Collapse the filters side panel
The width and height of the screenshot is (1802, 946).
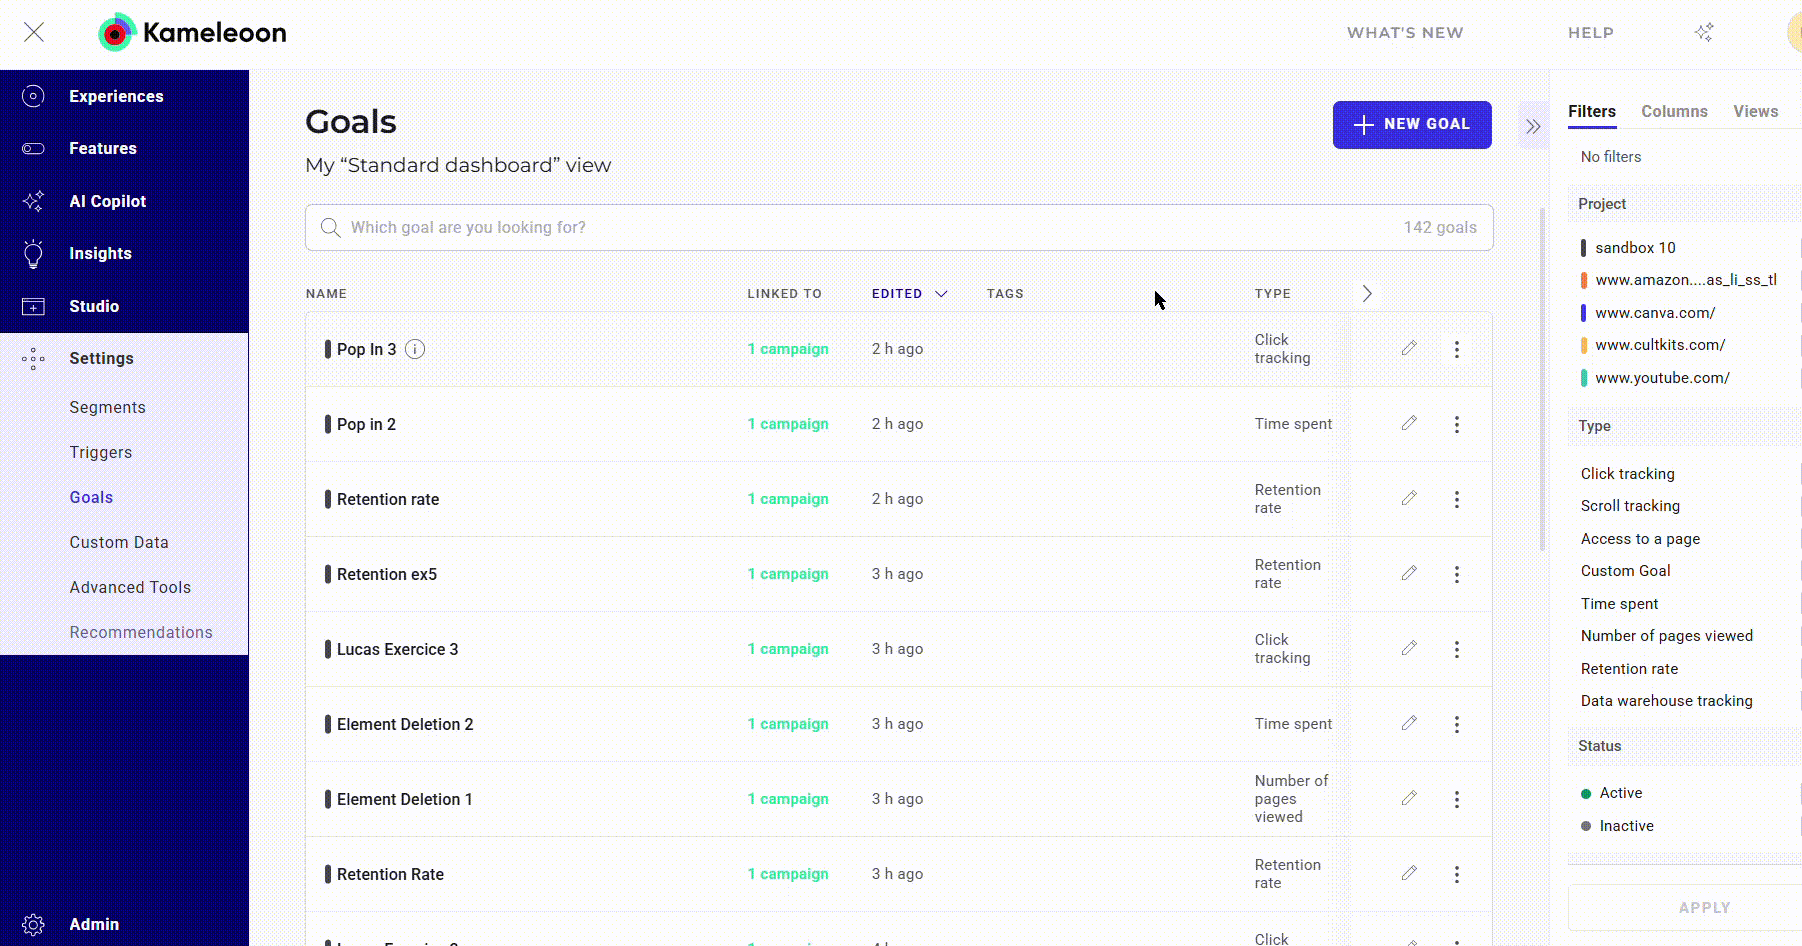[1532, 126]
